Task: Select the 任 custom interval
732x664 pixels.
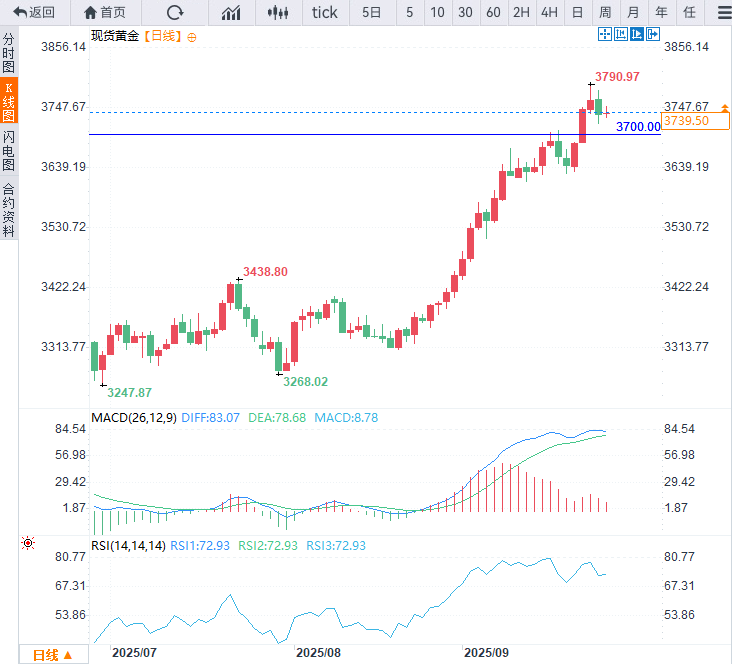Action: click(690, 12)
